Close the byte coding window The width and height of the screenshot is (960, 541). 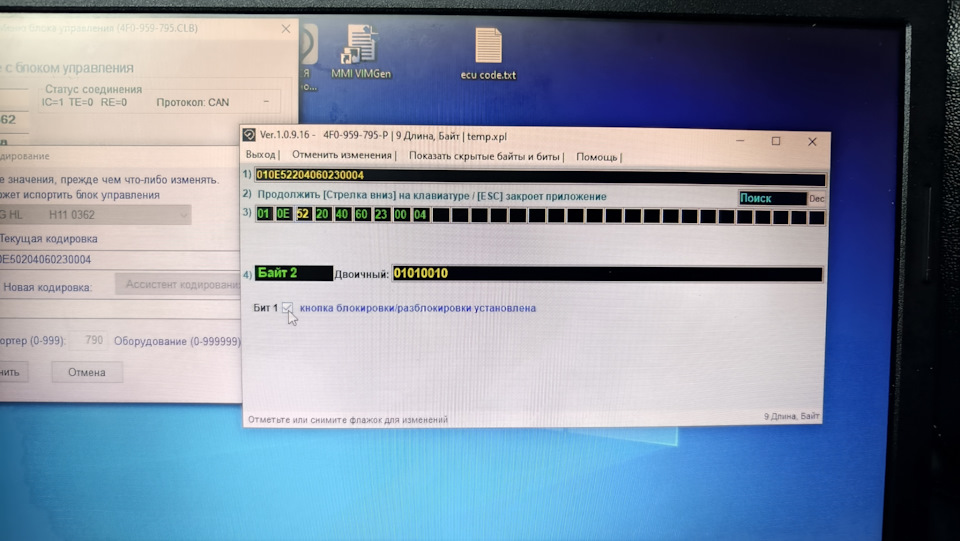click(x=812, y=141)
